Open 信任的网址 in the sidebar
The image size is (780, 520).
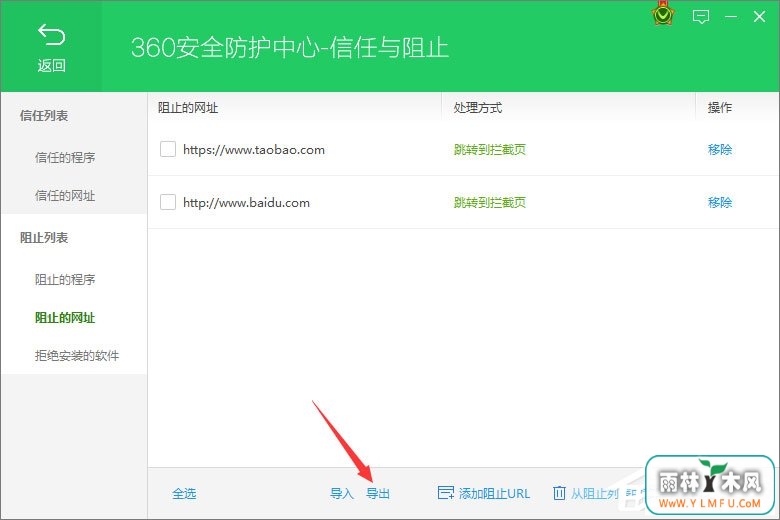click(x=65, y=196)
